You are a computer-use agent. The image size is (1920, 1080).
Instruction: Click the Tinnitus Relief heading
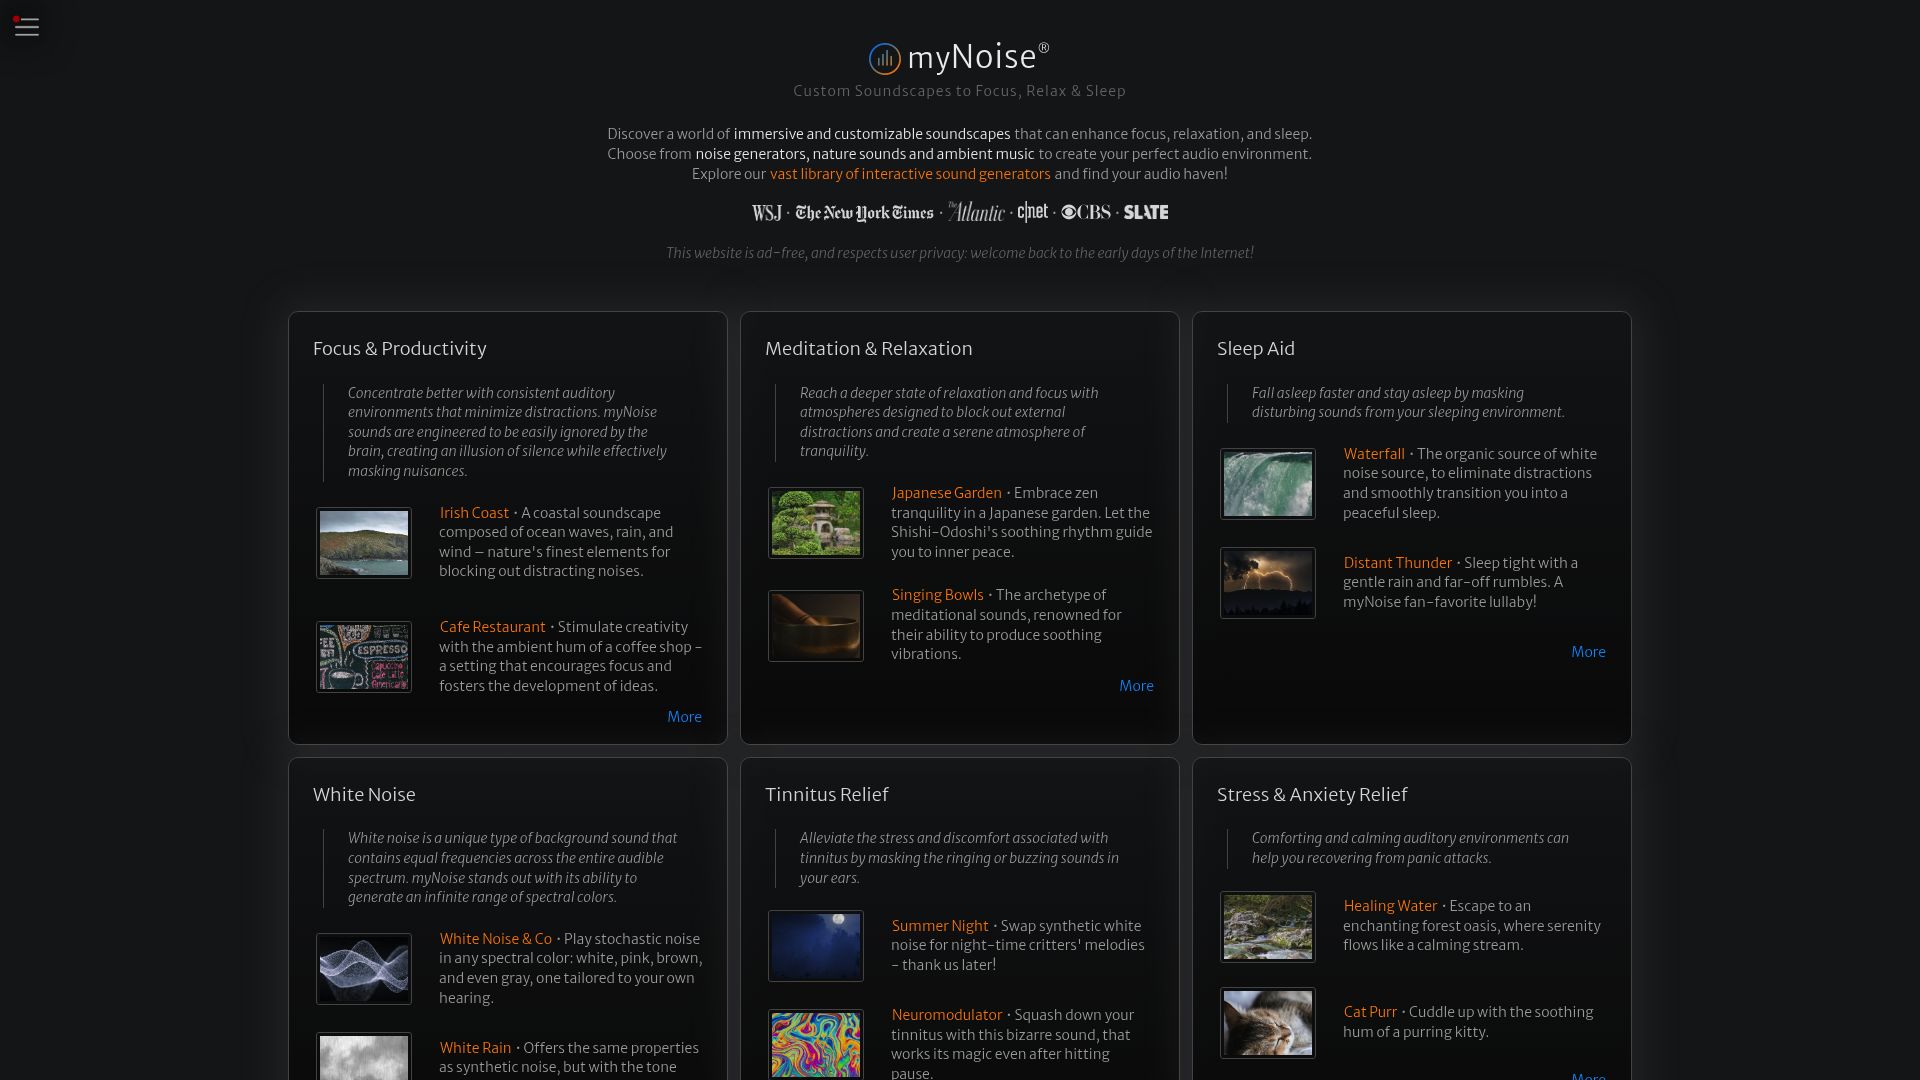point(826,795)
